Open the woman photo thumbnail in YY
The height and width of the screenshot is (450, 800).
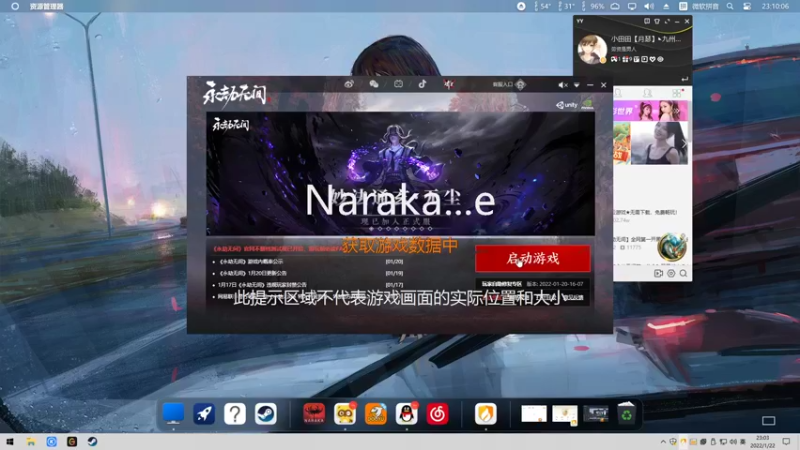(x=659, y=143)
